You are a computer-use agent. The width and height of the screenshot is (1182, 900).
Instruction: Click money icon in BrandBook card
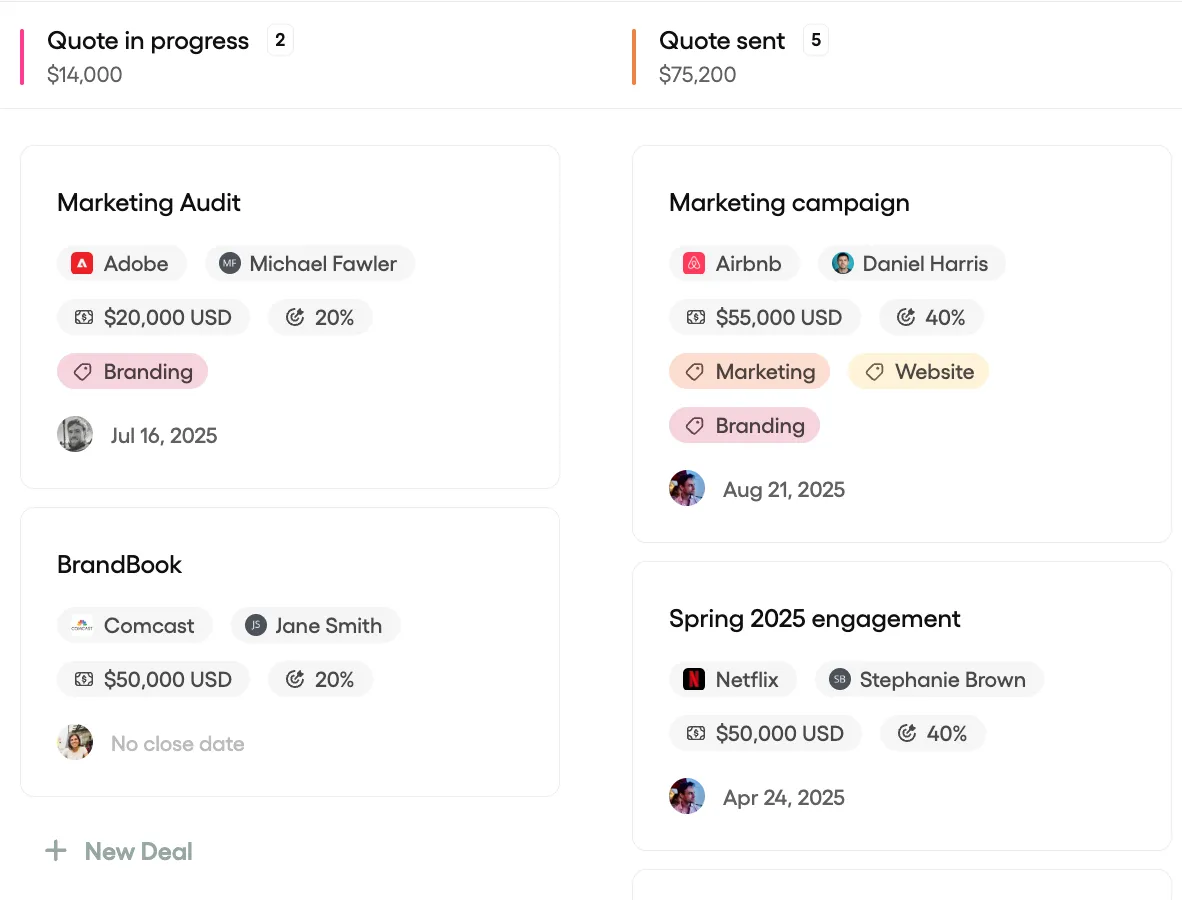tap(84, 679)
